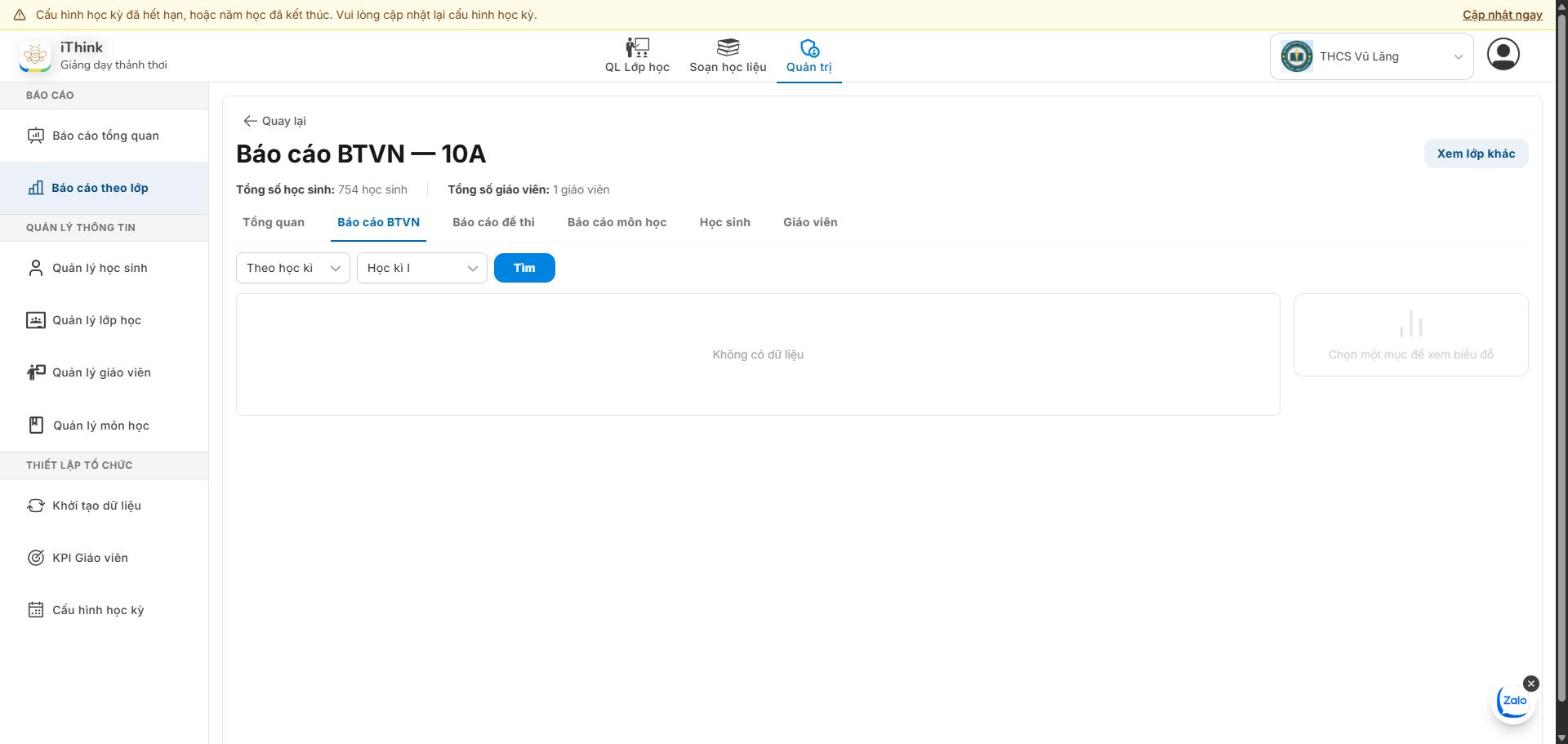Click the 1 giáo viên count text
1568x744 pixels.
tap(581, 189)
